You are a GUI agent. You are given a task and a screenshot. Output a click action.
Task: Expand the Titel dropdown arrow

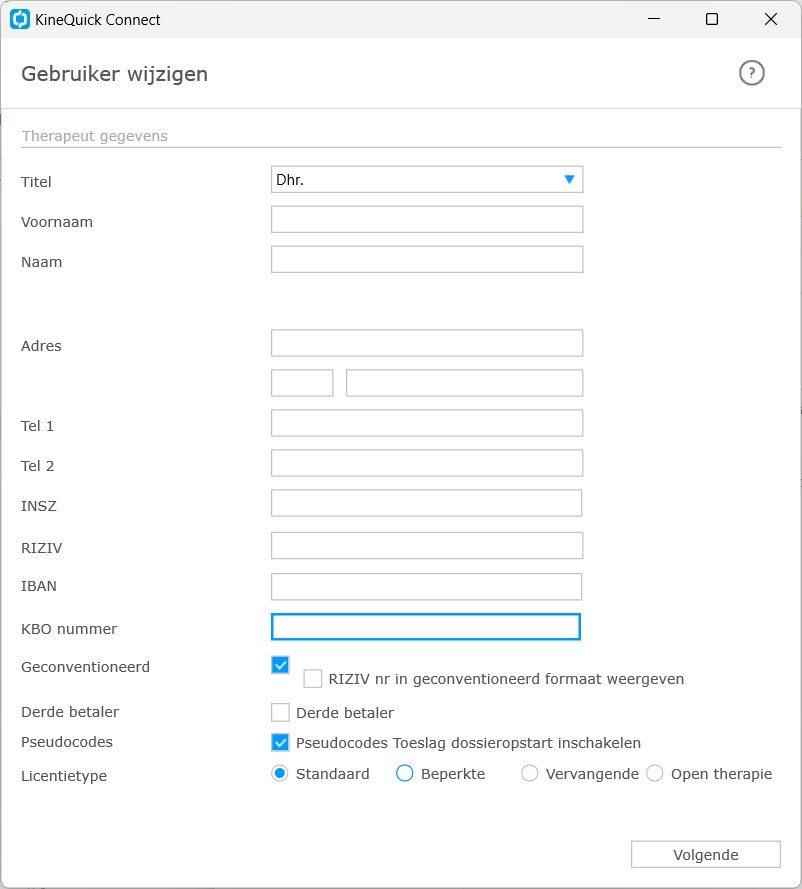click(x=569, y=180)
